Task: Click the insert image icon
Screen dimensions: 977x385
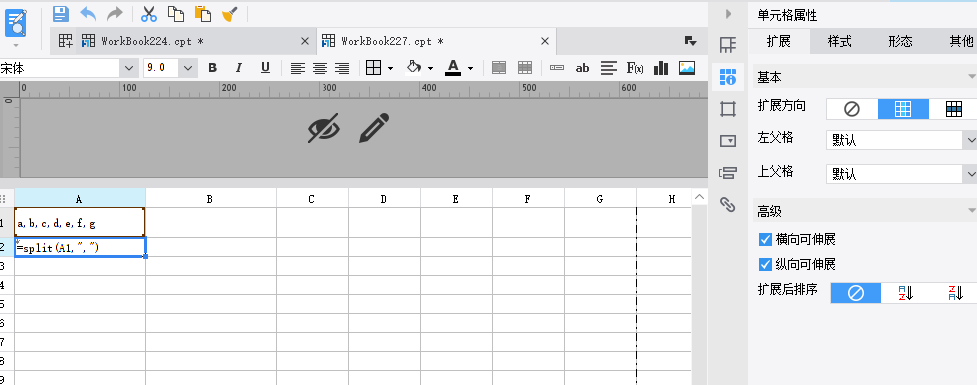Action: click(x=687, y=68)
